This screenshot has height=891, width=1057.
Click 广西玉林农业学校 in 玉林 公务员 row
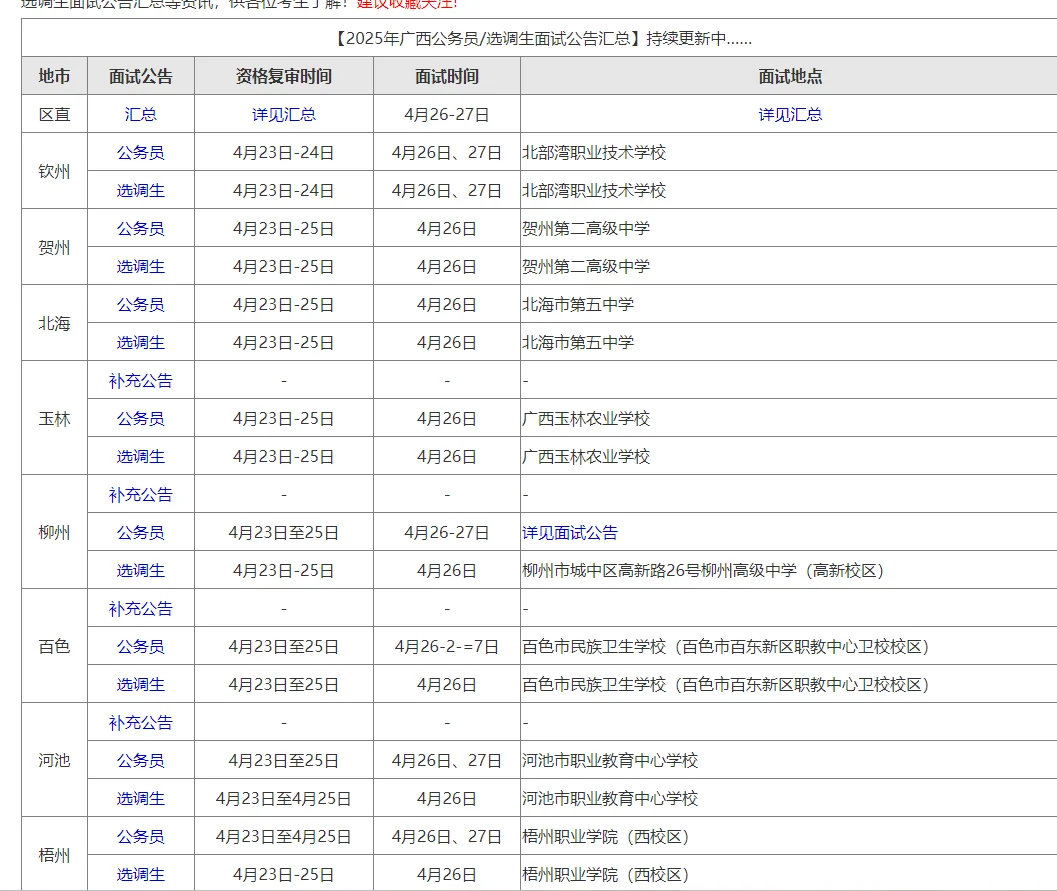click(x=586, y=419)
